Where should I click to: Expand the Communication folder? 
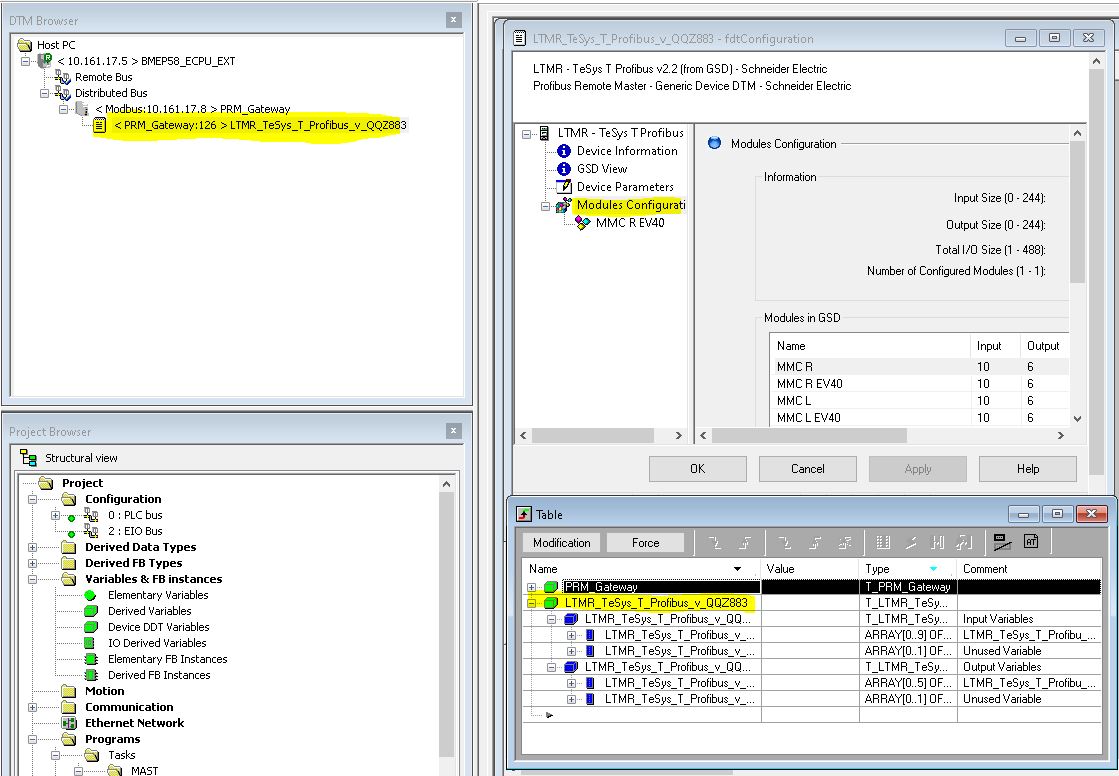(x=32, y=707)
